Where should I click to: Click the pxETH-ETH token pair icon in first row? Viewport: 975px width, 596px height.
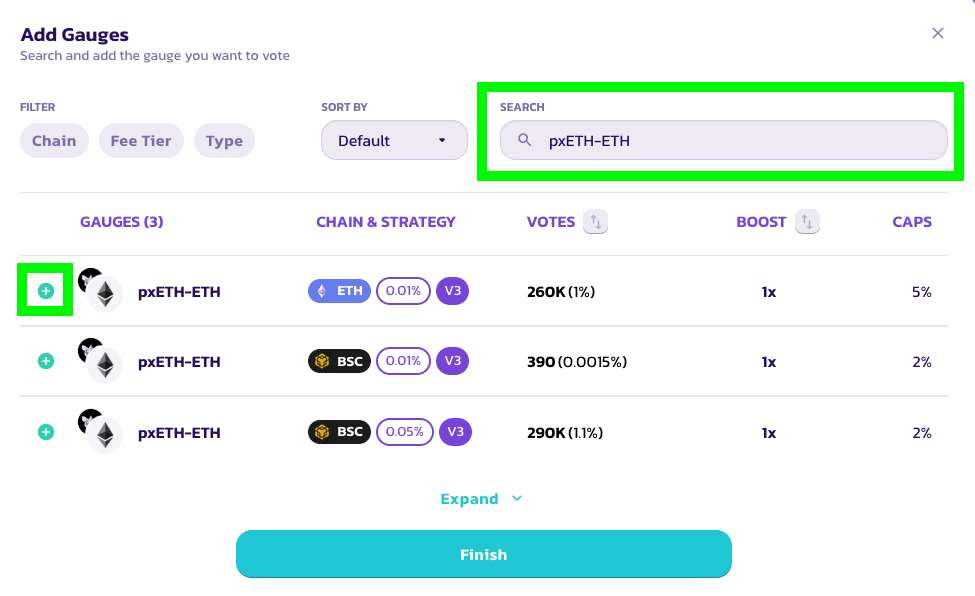click(x=100, y=290)
